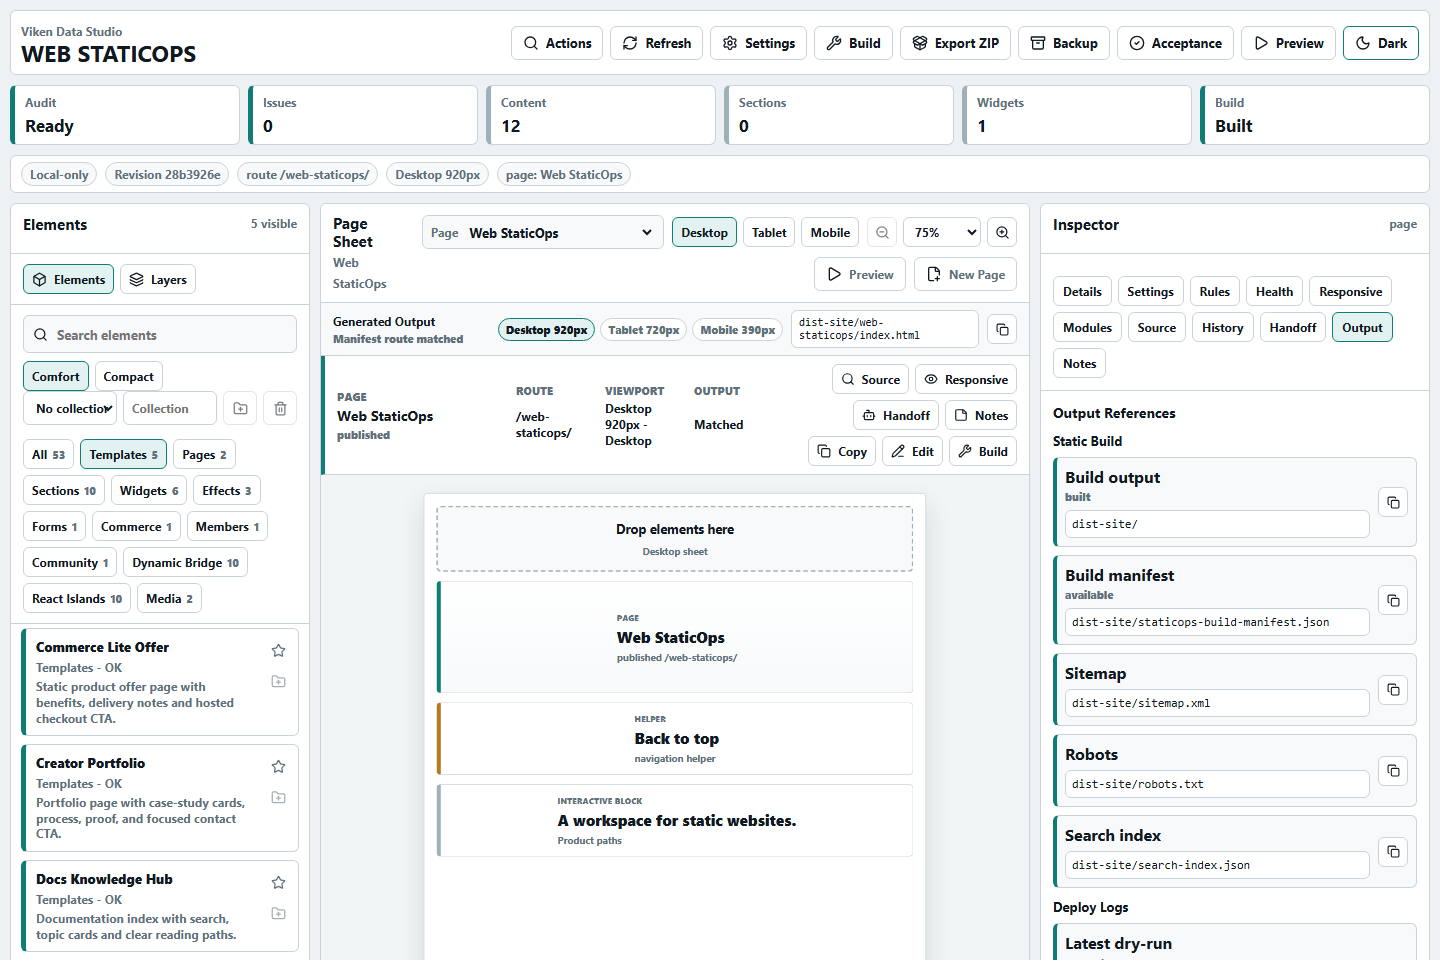Screen dimensions: 1440x960
Task: Copy Build manifest path
Action: click(1393, 600)
